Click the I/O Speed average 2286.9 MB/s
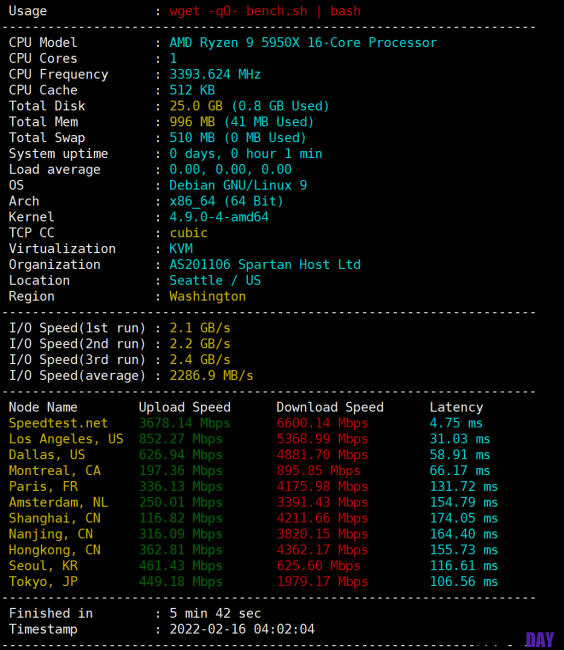 point(211,376)
